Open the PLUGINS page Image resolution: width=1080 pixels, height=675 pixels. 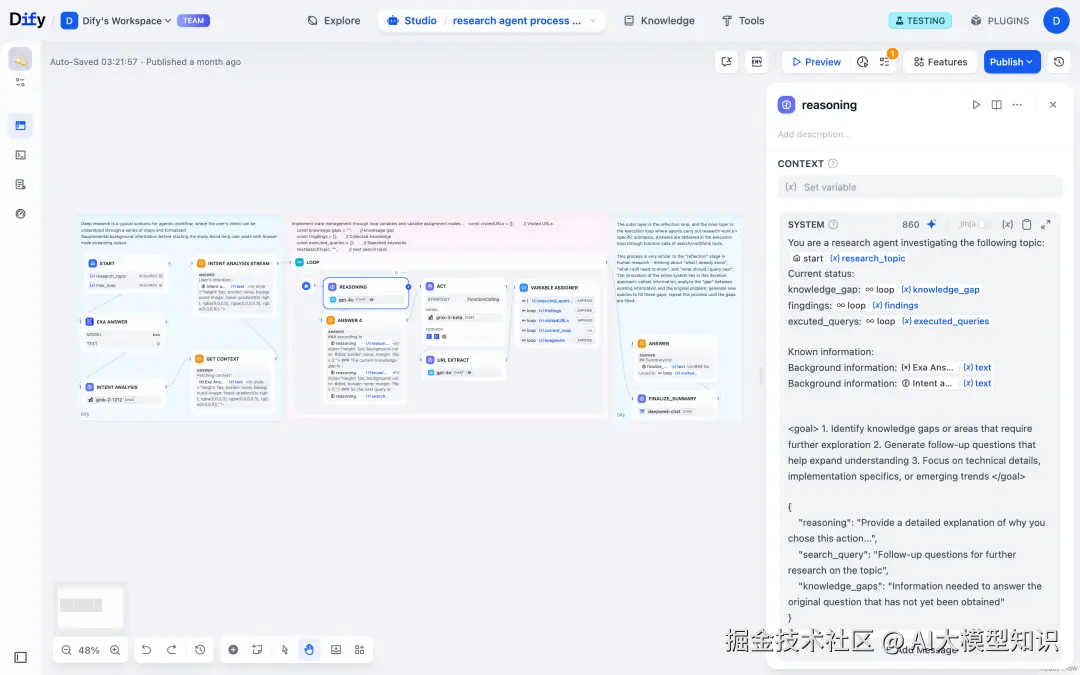[1000, 21]
